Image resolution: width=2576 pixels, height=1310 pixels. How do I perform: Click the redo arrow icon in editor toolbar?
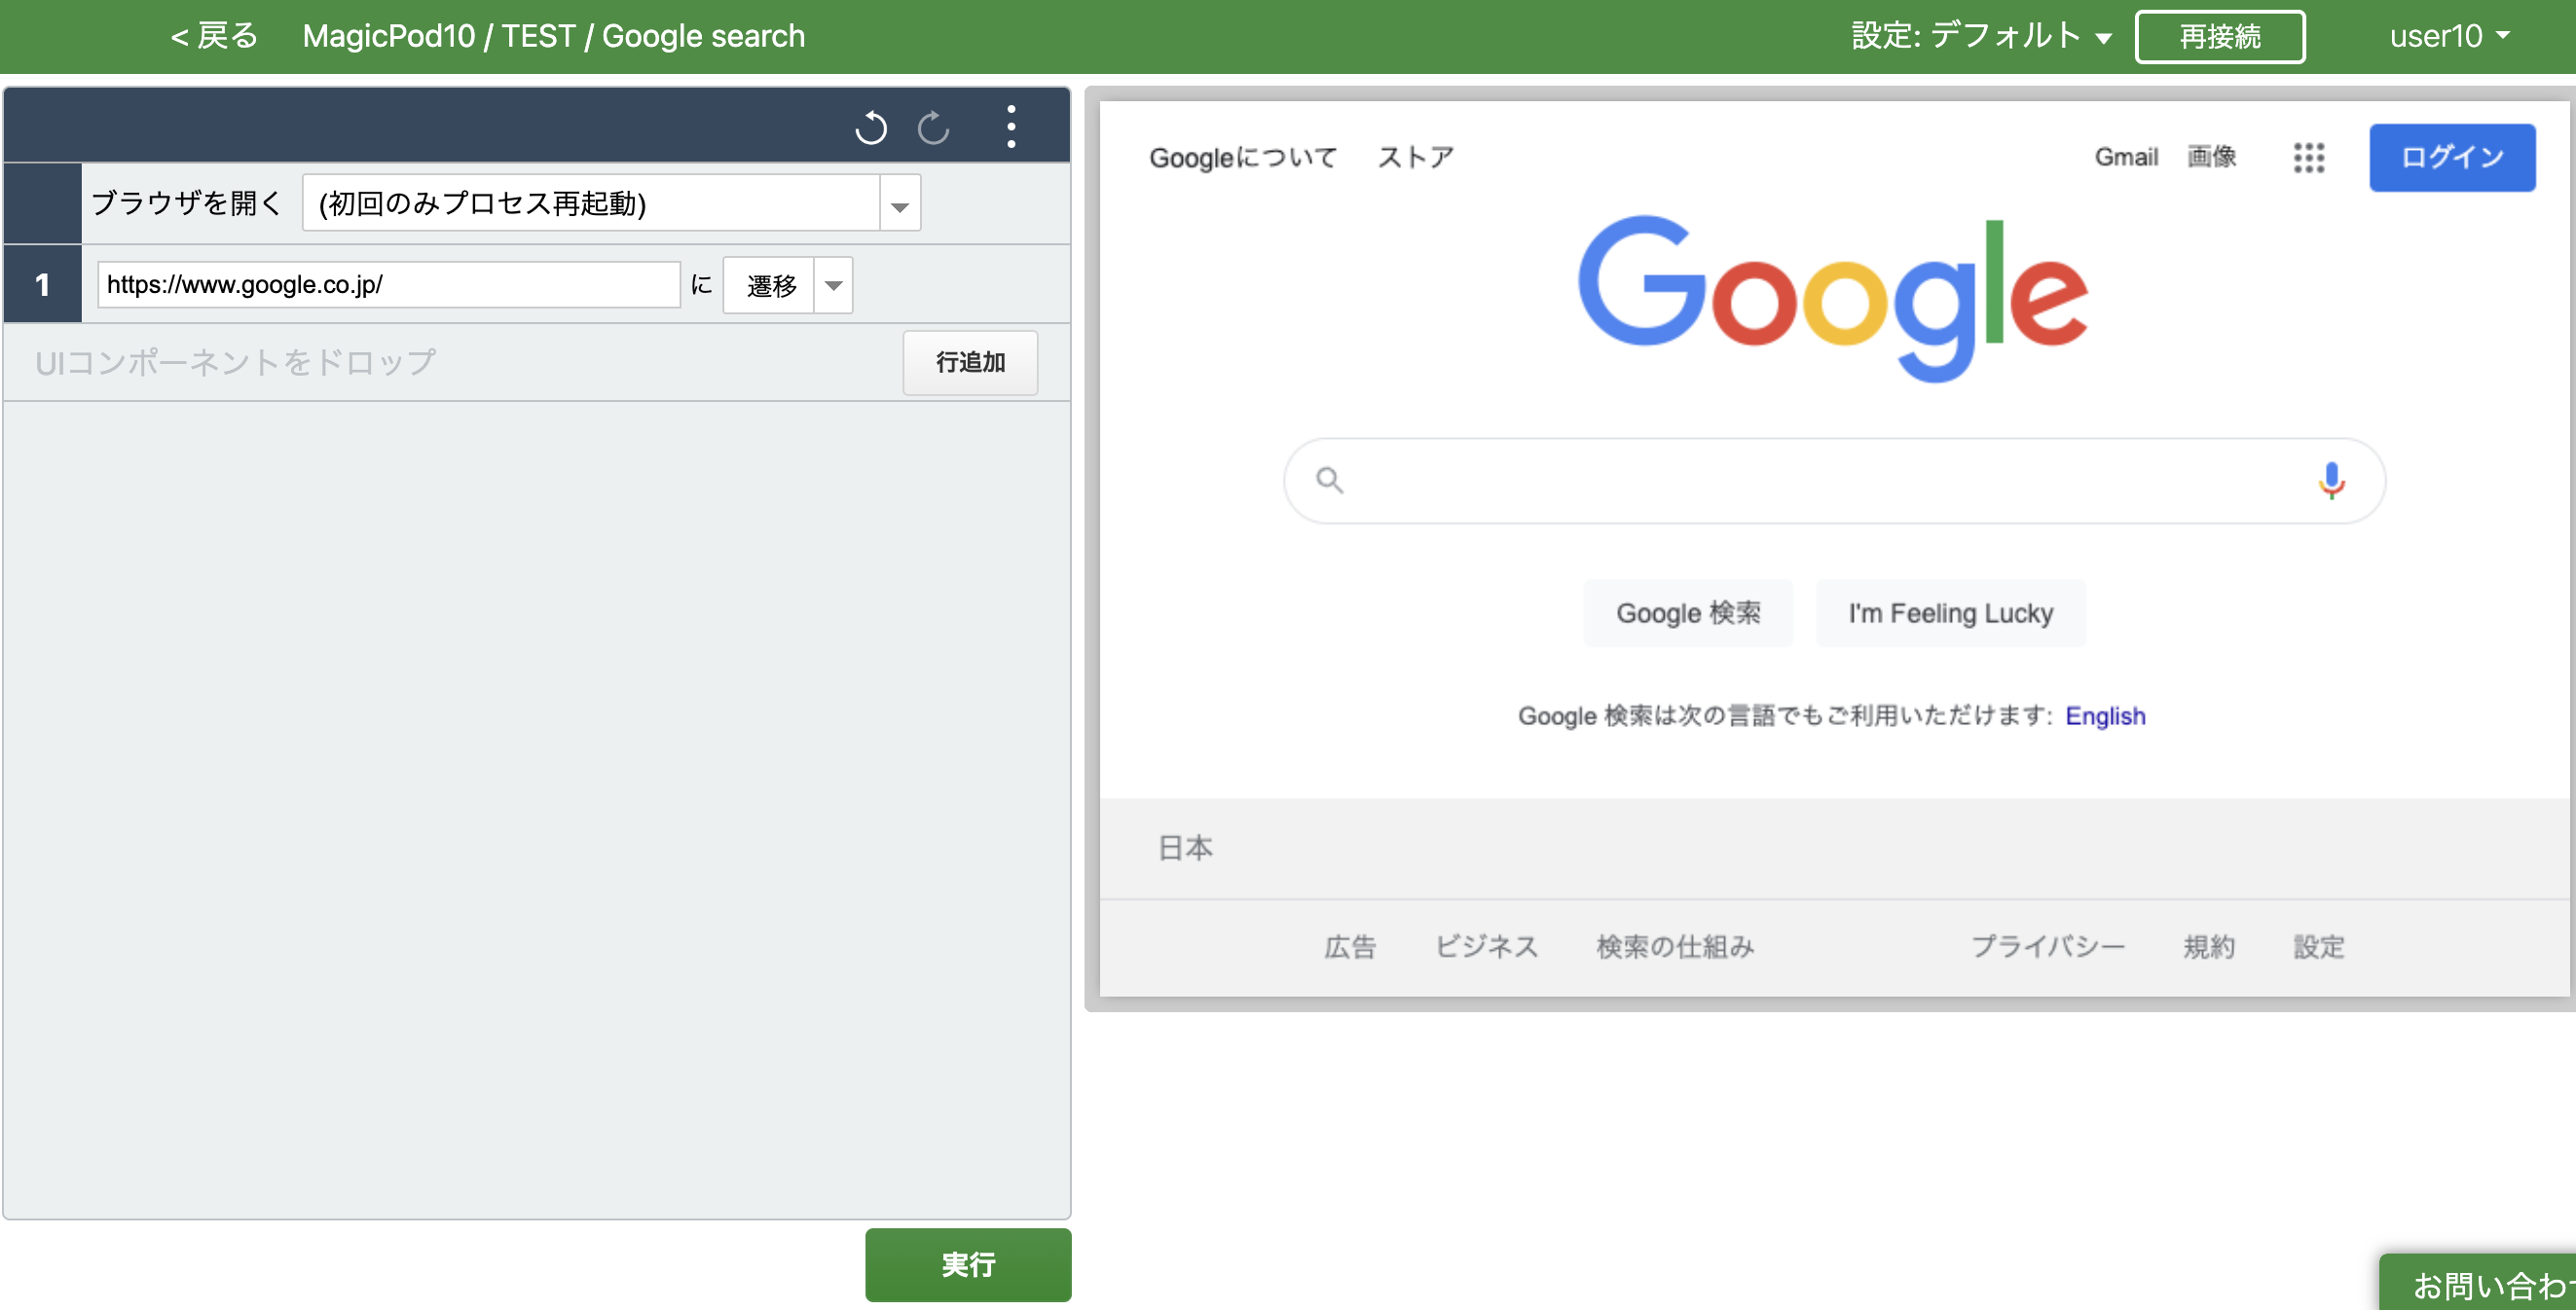tap(933, 127)
